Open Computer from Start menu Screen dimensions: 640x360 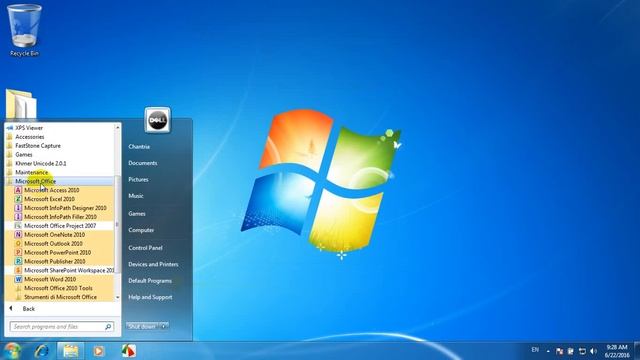141,230
